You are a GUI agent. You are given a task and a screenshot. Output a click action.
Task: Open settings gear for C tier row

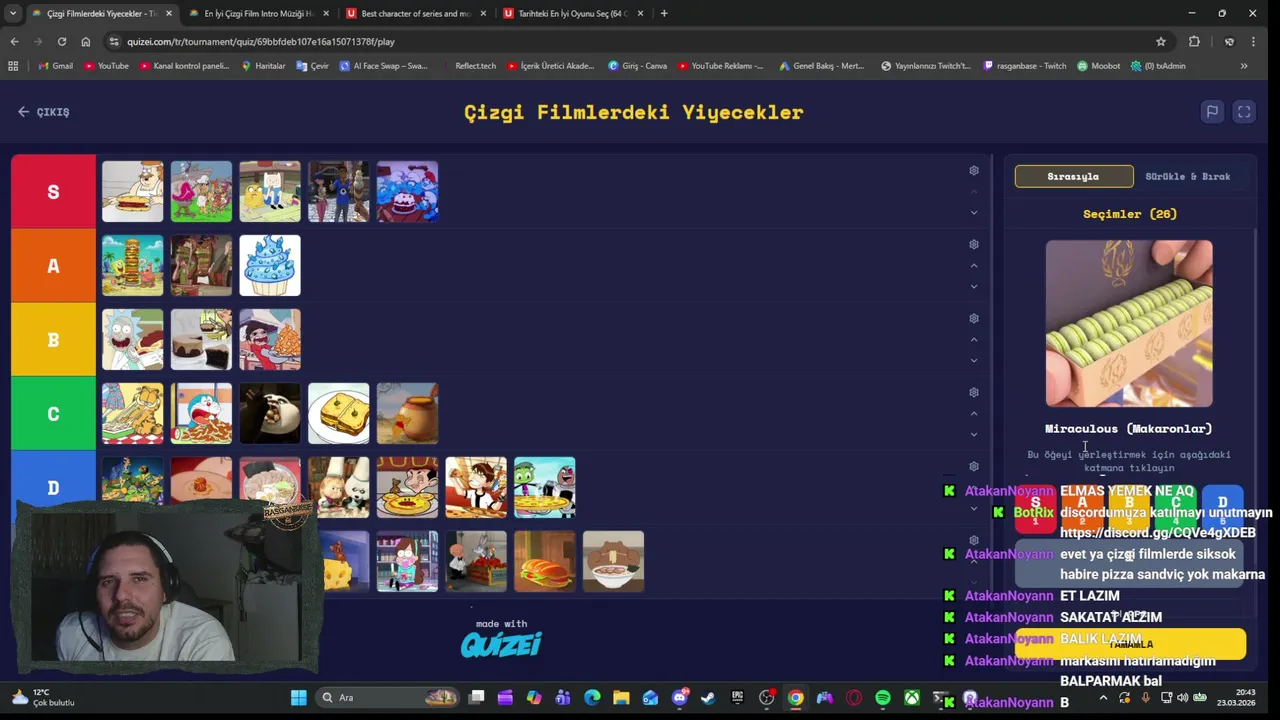[x=974, y=393]
